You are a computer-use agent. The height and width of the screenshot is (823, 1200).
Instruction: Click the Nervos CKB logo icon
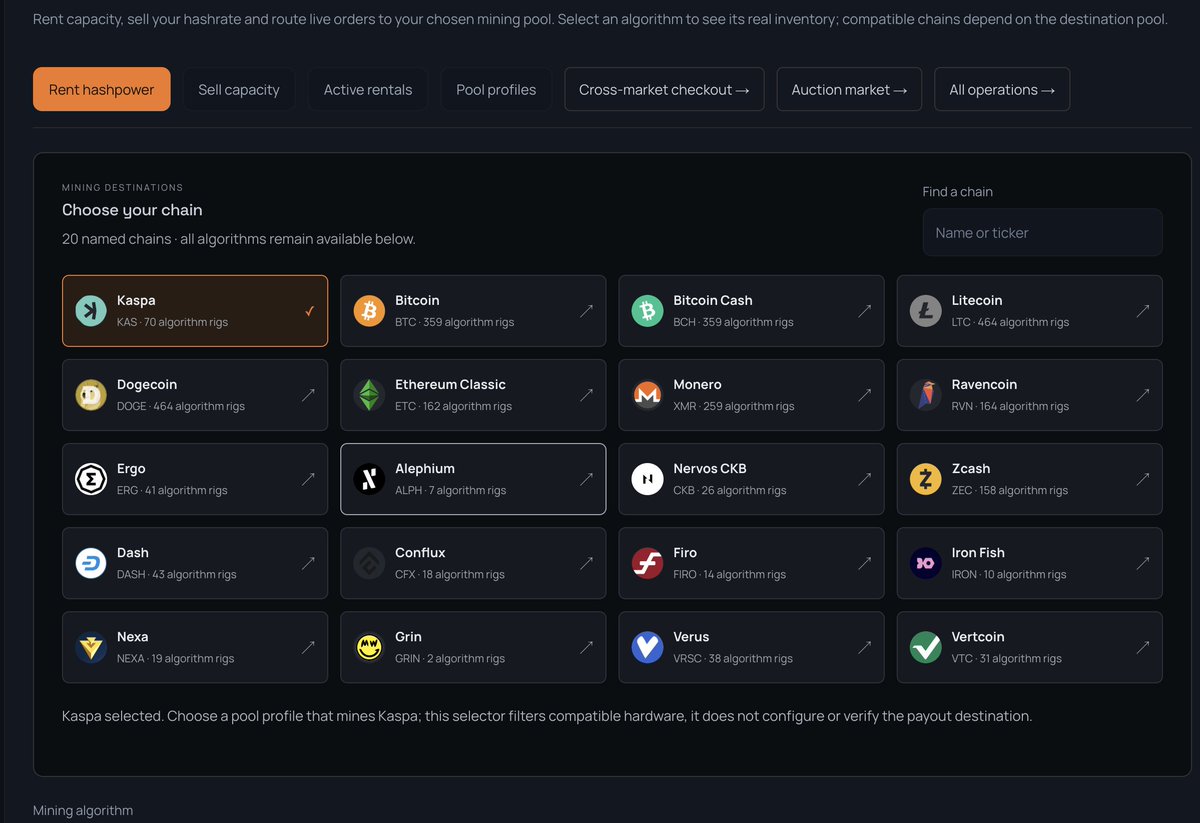(x=647, y=479)
